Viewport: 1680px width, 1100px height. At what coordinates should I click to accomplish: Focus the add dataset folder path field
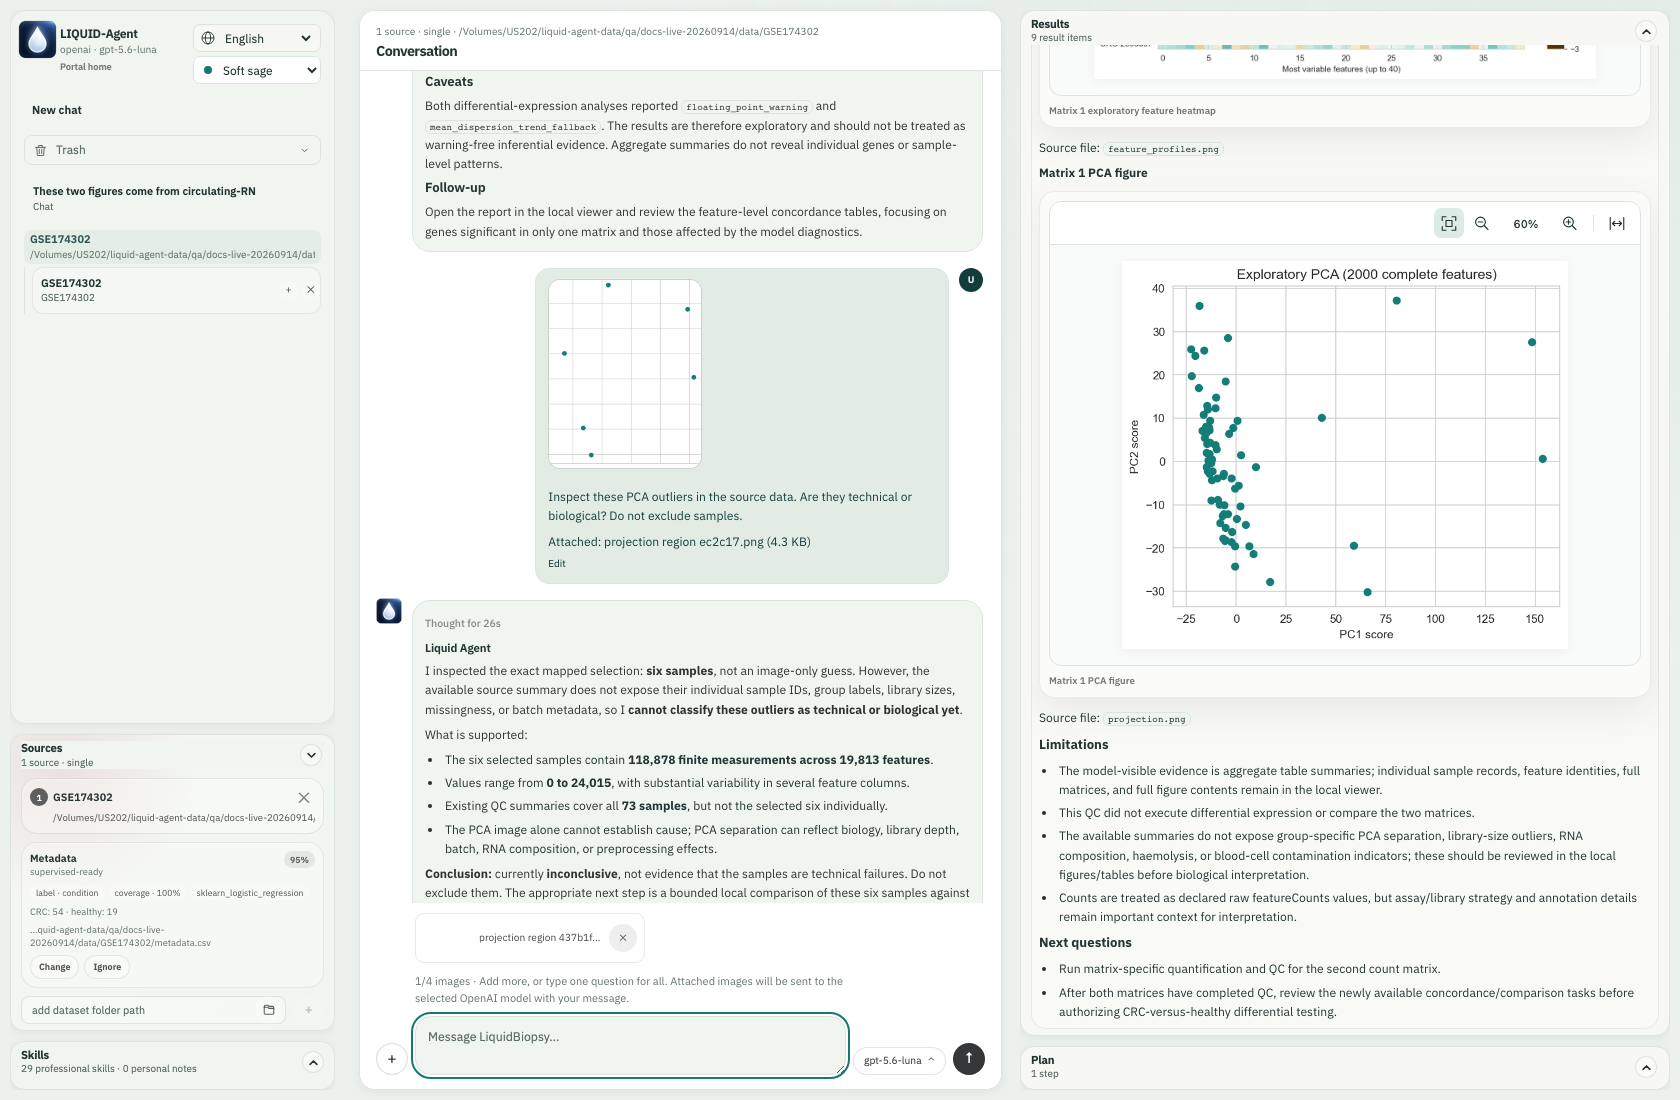(141, 1010)
